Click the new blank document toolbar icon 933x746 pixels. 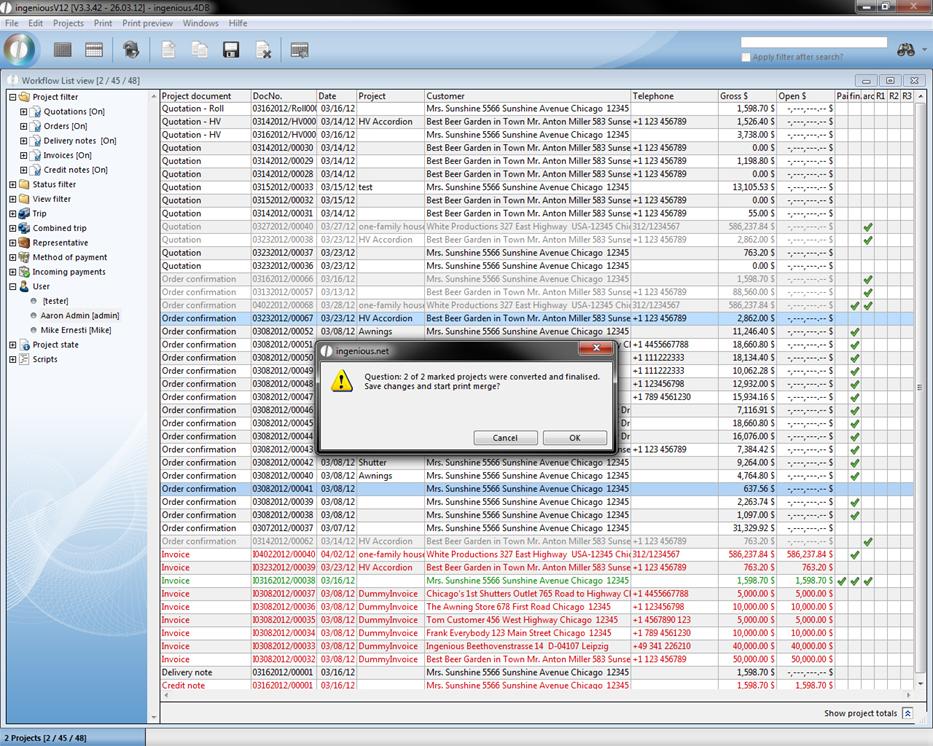(169, 50)
